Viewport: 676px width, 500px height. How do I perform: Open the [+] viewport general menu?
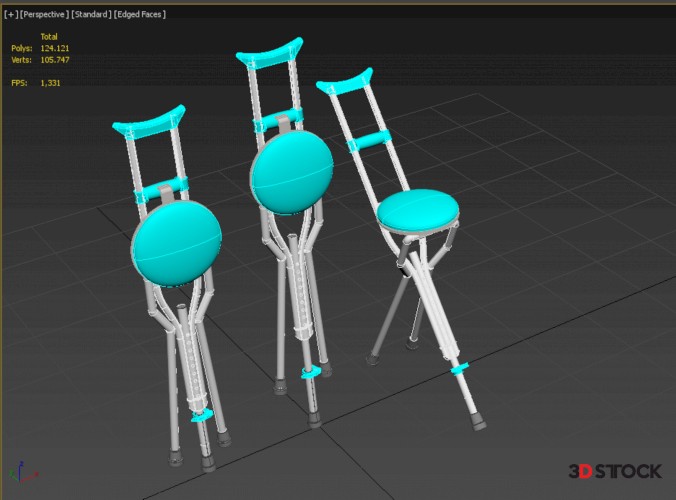tap(11, 14)
